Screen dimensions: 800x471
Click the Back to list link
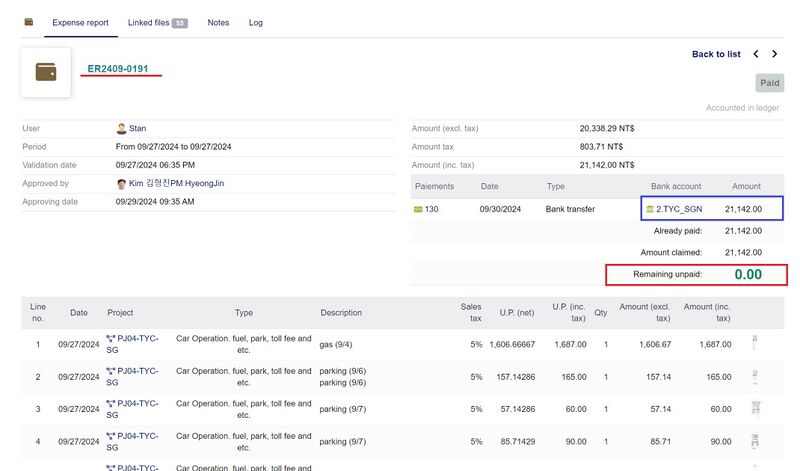716,54
